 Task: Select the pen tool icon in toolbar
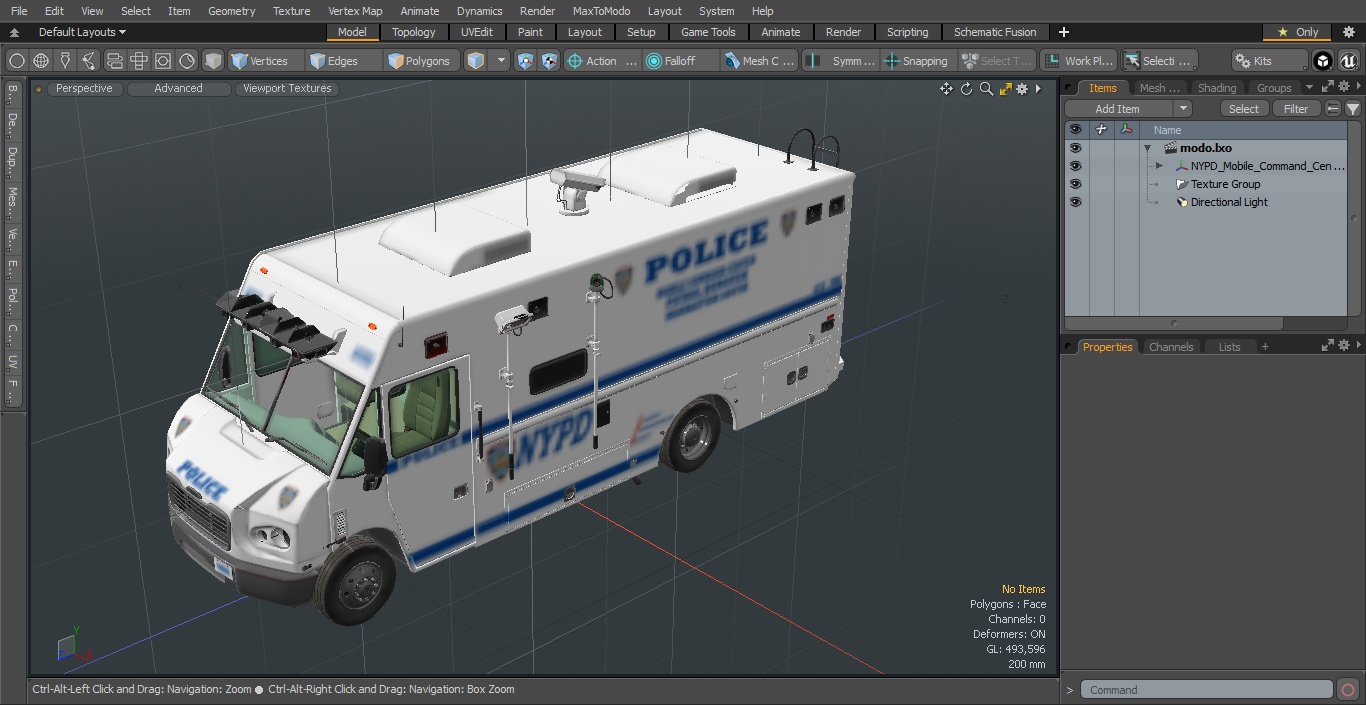point(65,61)
